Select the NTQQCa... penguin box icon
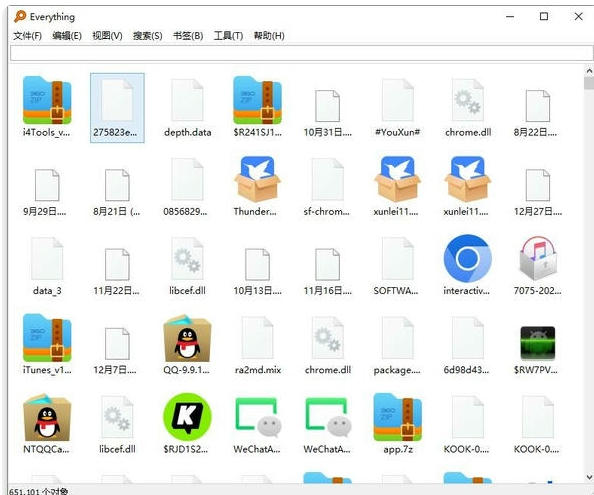 click(x=47, y=417)
